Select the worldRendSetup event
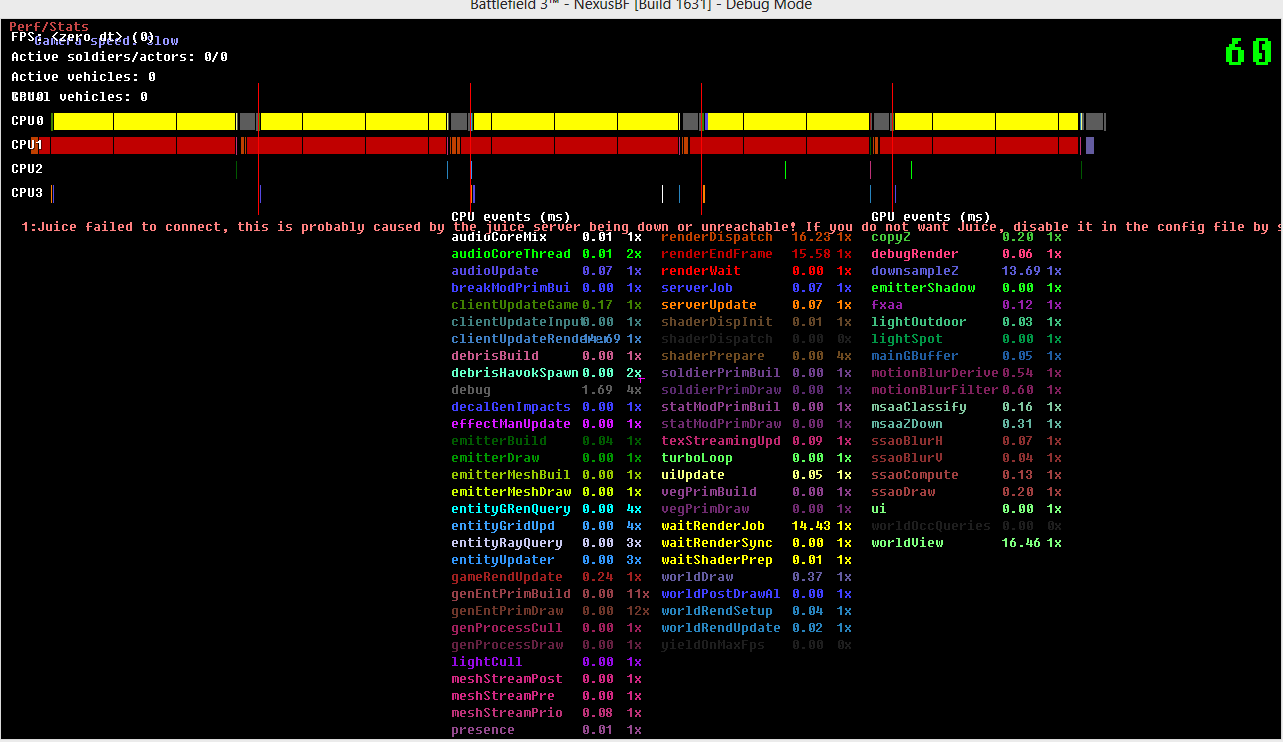This screenshot has width=1283, height=742. point(756,611)
